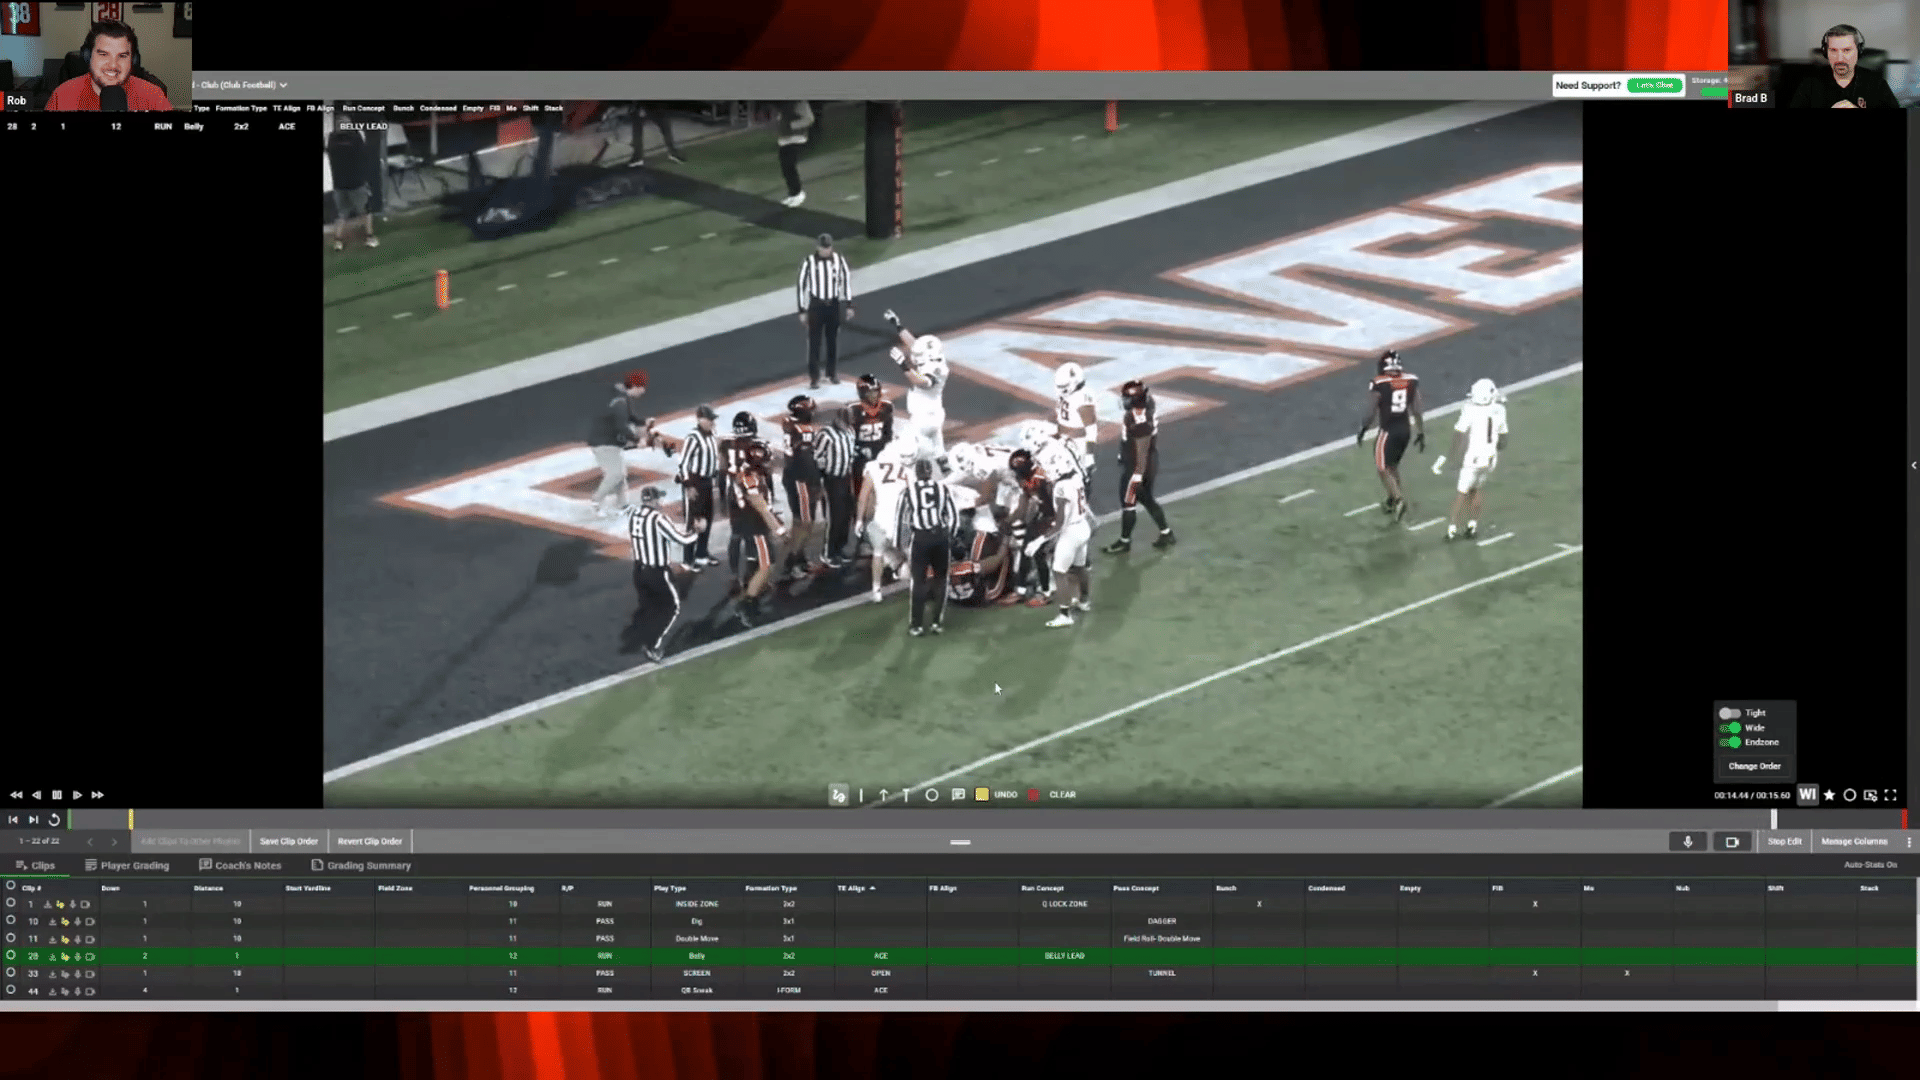Select the freehand draw annotation tool

(x=838, y=795)
